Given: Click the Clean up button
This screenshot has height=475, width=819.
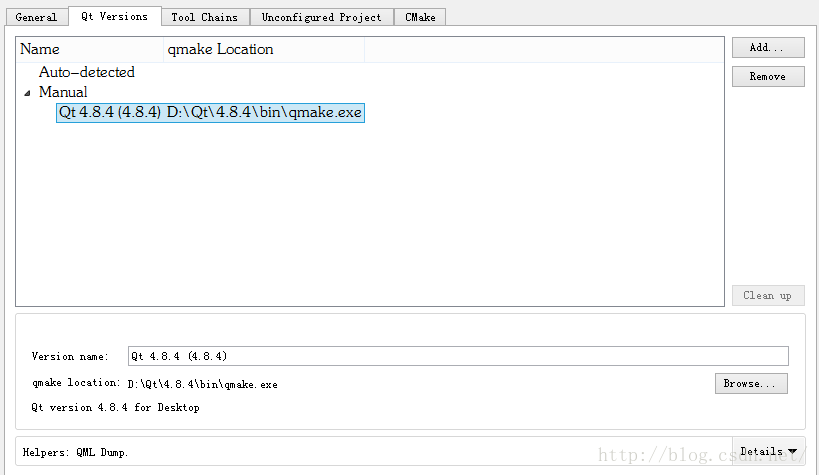Looking at the screenshot, I should point(768,295).
